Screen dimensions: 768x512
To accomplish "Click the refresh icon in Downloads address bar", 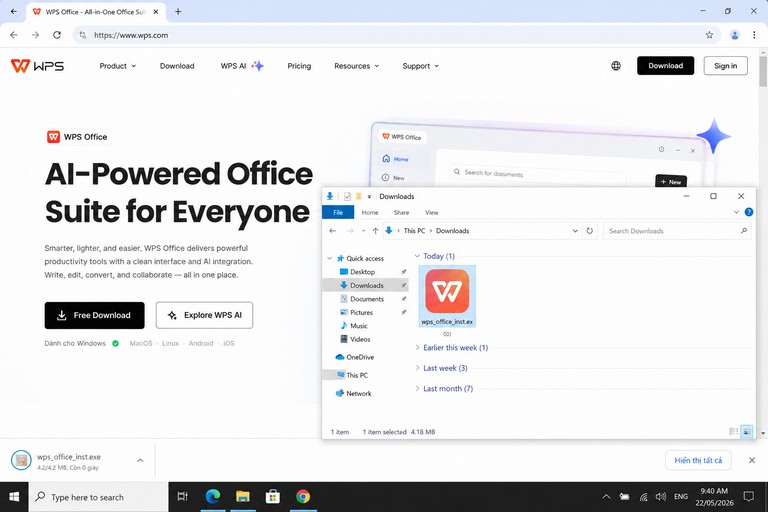I will pos(590,231).
